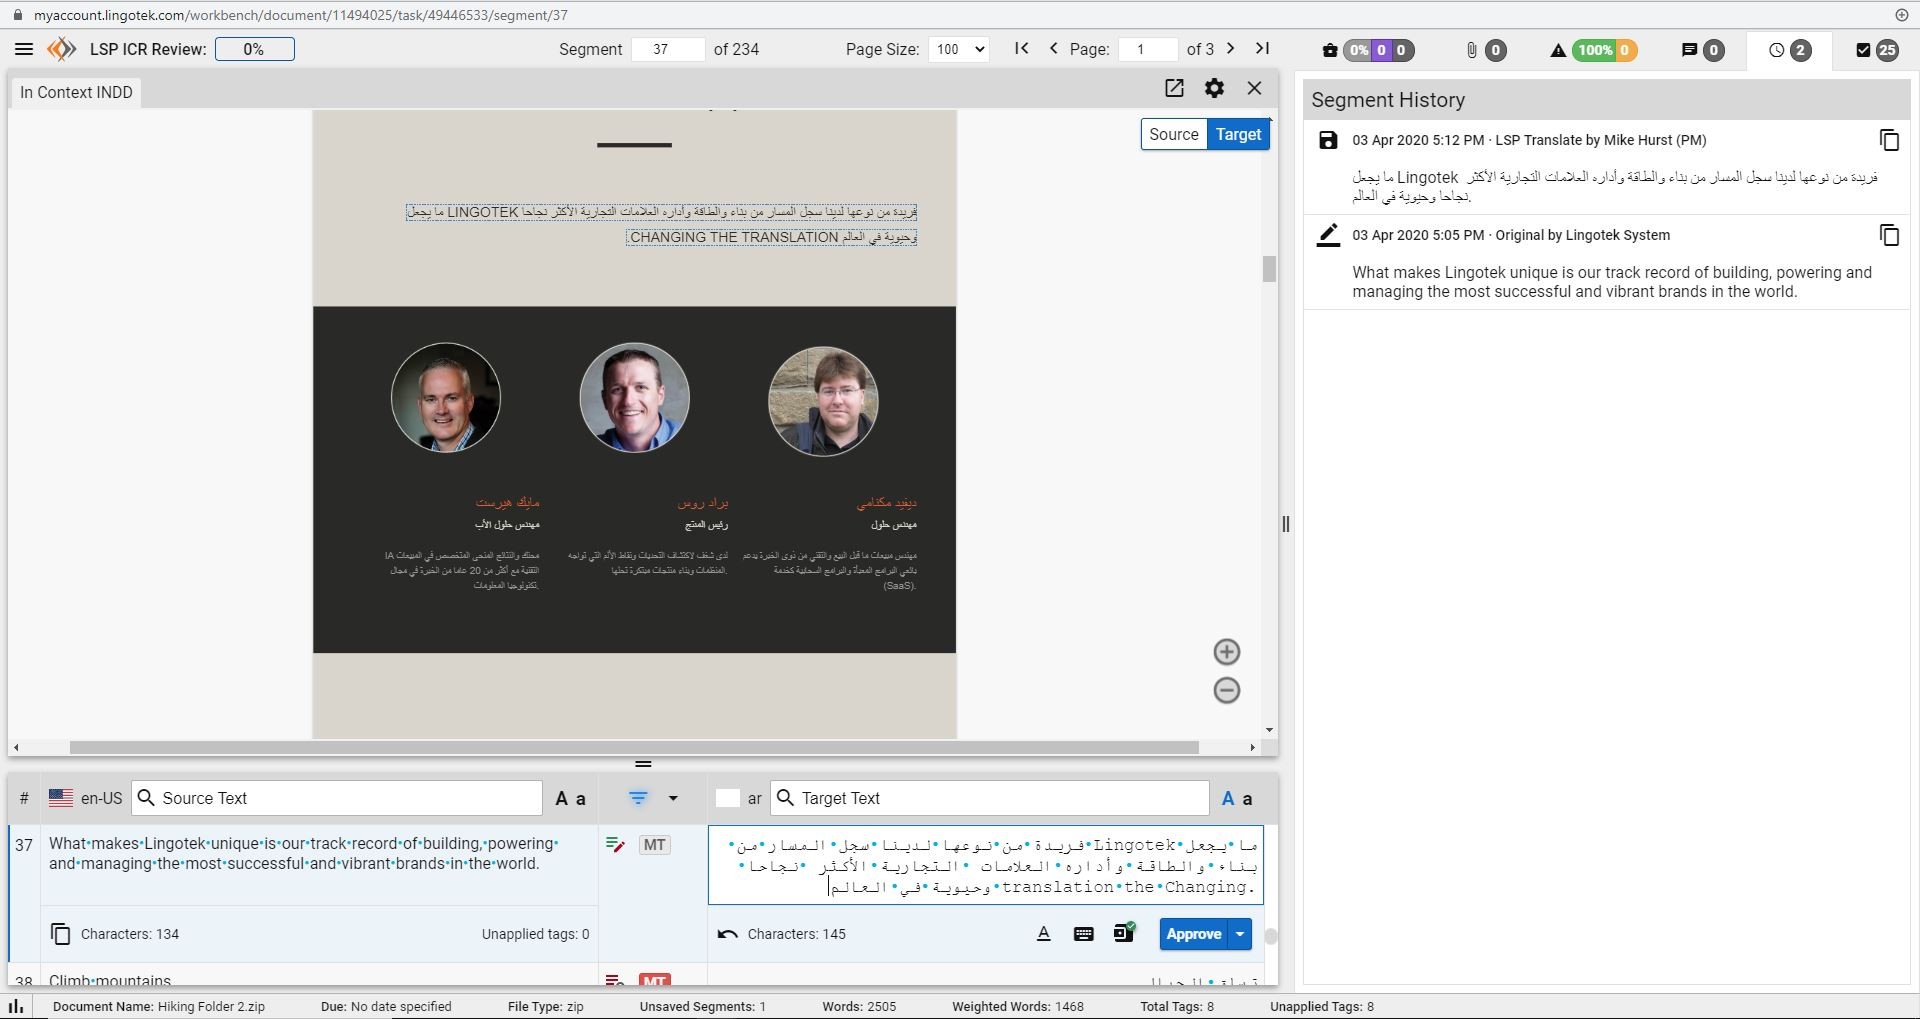The height and width of the screenshot is (1019, 1920).
Task: Approve the current segment
Action: tap(1193, 935)
